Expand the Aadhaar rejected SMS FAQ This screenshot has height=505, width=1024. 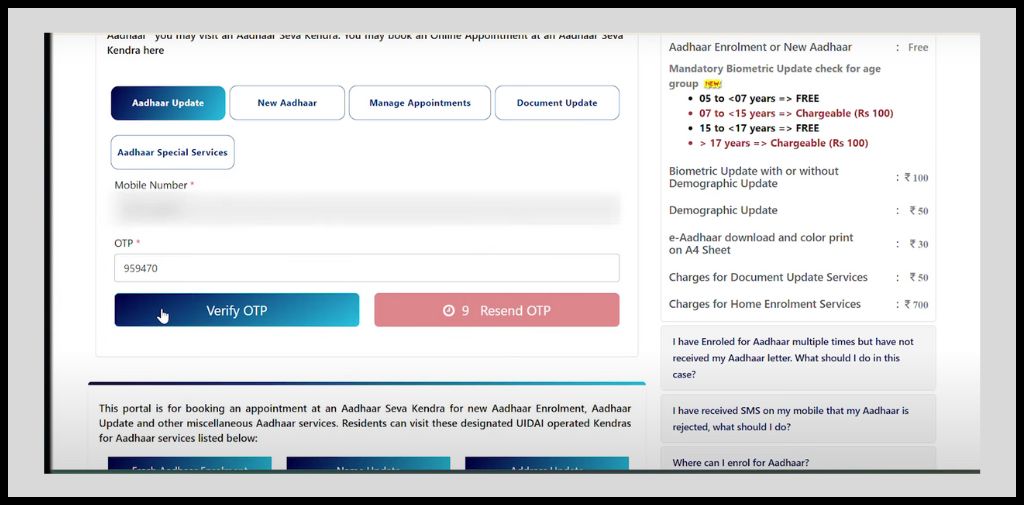[798, 419]
